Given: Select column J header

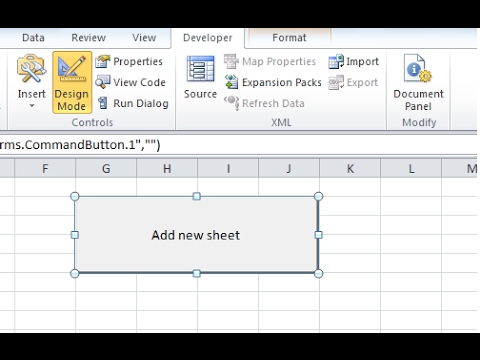Looking at the screenshot, I should (289, 168).
